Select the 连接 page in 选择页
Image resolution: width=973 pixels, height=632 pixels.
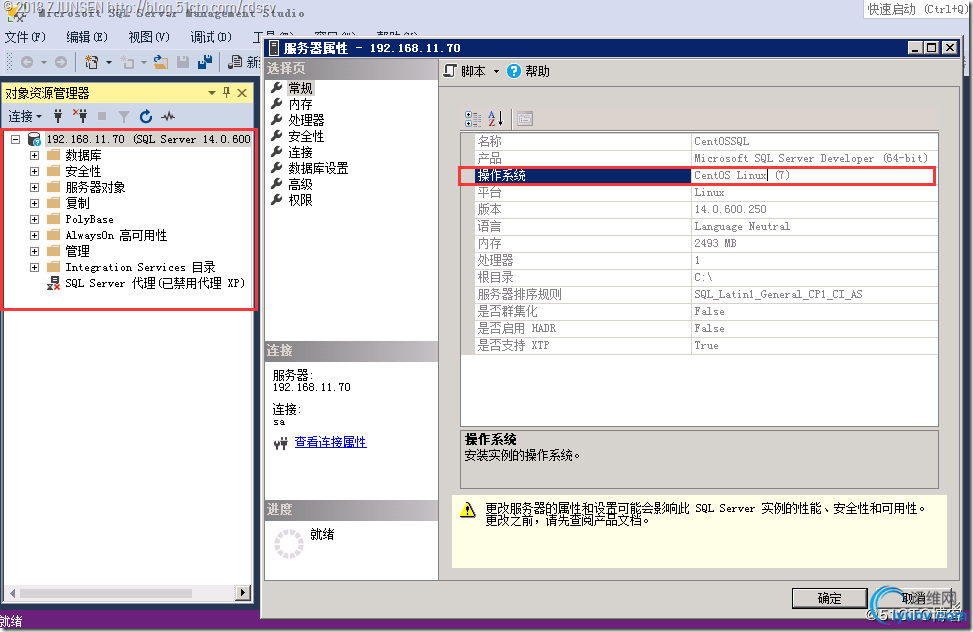[300, 153]
